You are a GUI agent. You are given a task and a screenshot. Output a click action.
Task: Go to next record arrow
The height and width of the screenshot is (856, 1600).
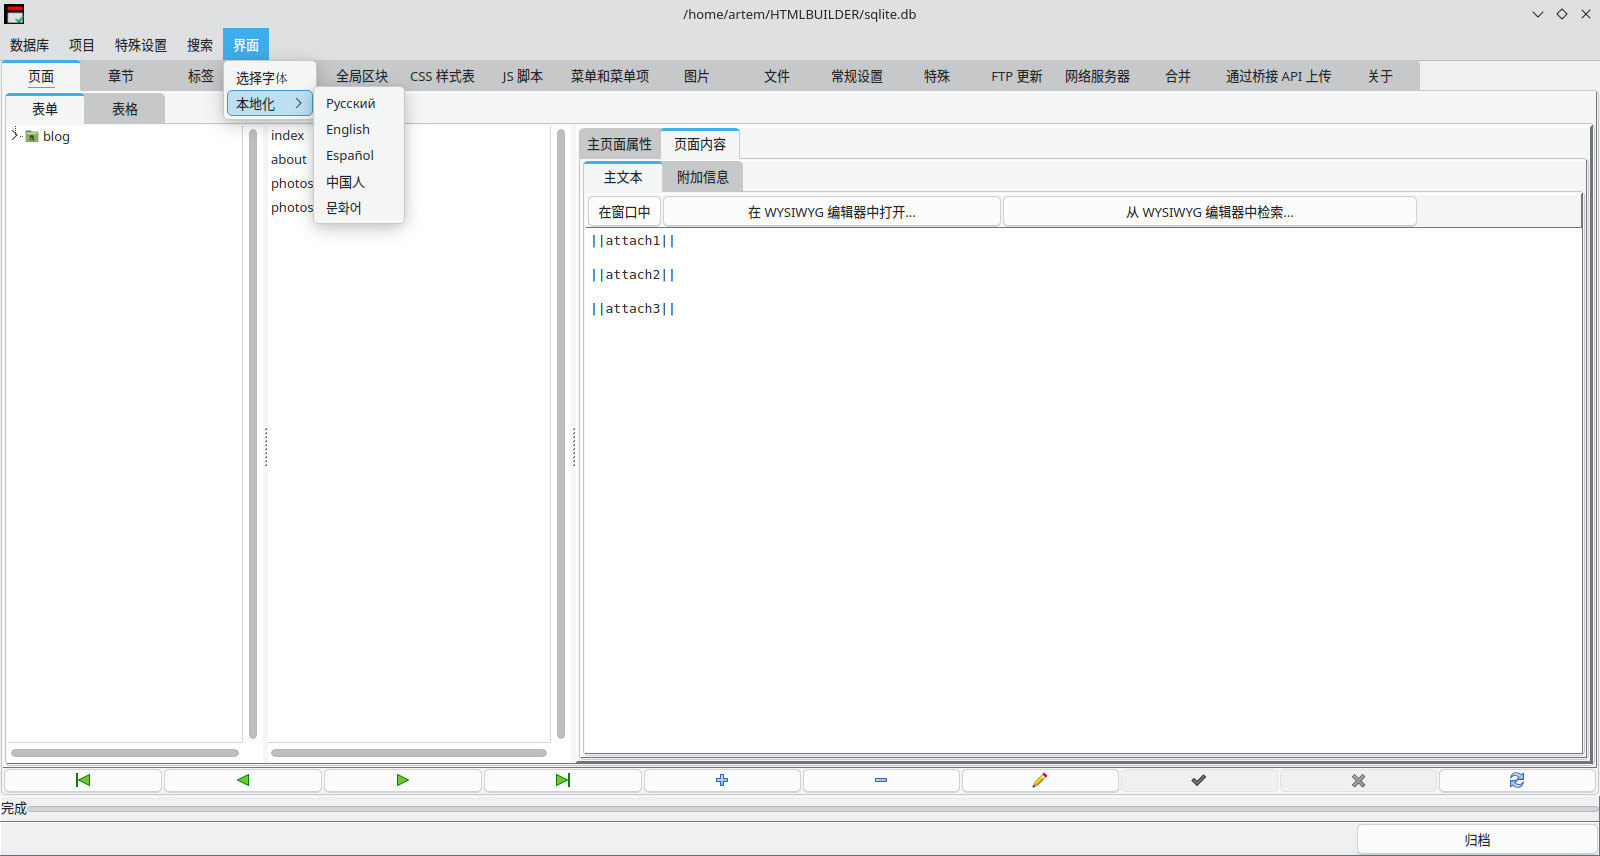pyautogui.click(x=403, y=780)
